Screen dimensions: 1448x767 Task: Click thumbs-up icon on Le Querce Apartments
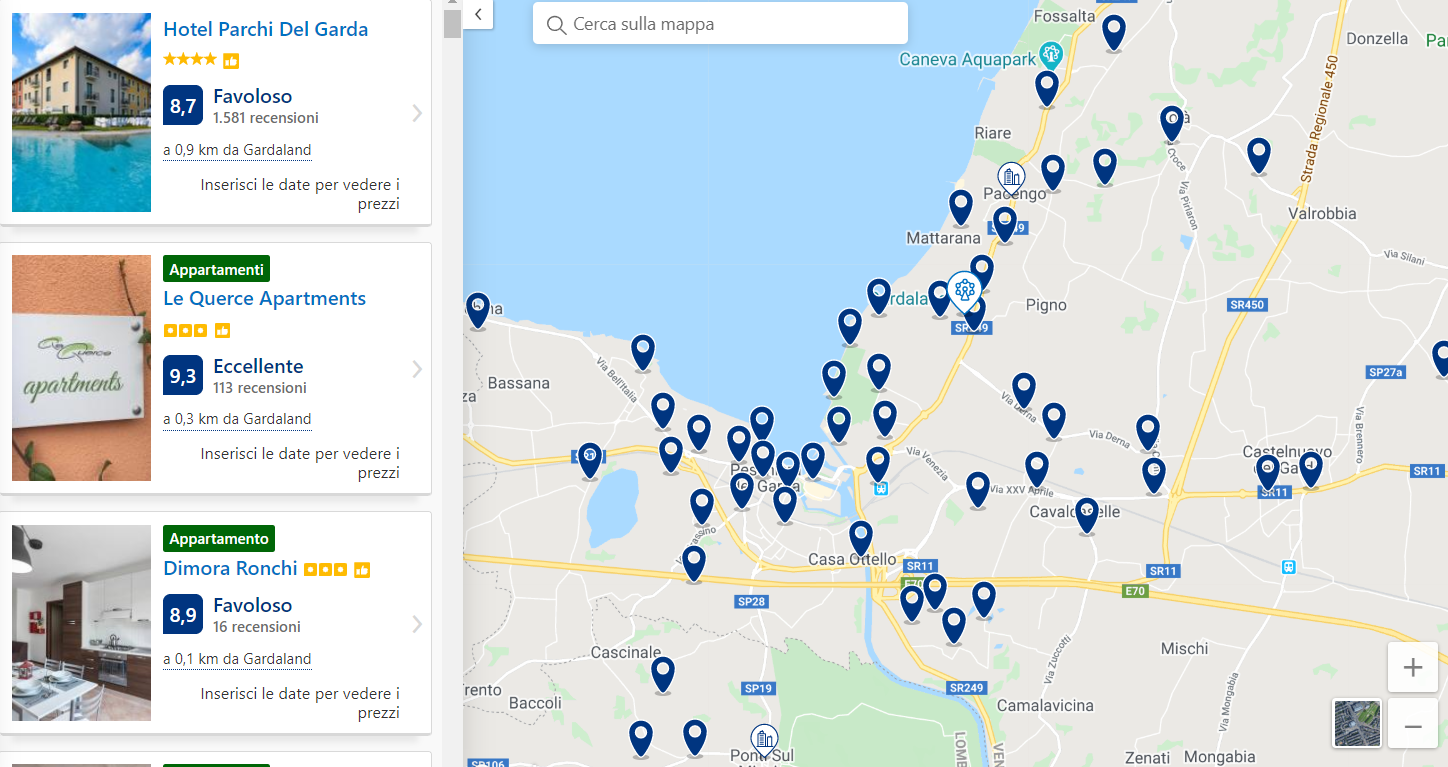point(222,330)
